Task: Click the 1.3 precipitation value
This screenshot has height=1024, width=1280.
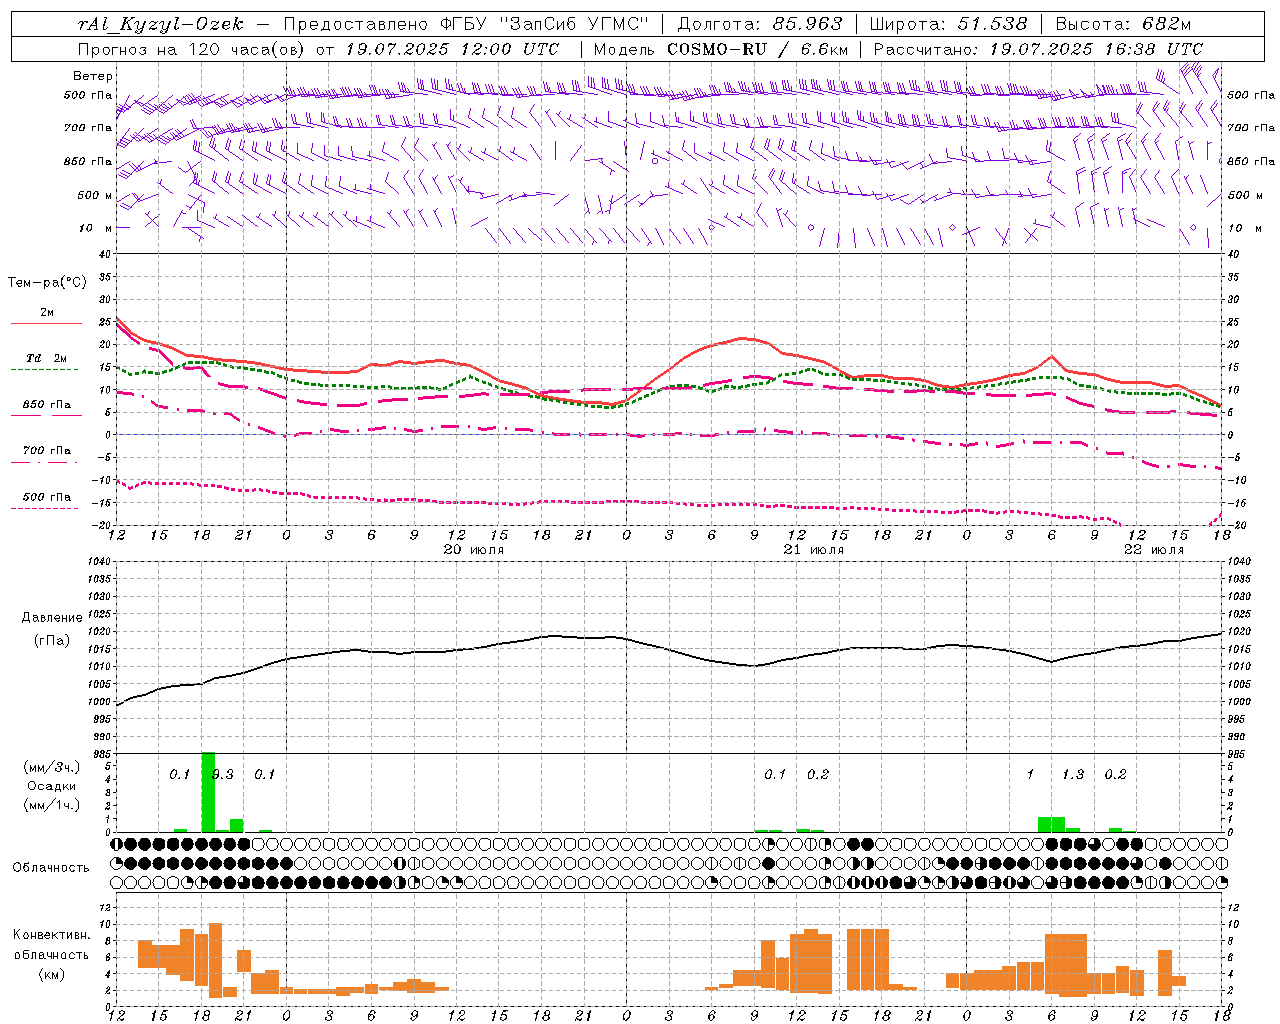Action: (x=1072, y=774)
